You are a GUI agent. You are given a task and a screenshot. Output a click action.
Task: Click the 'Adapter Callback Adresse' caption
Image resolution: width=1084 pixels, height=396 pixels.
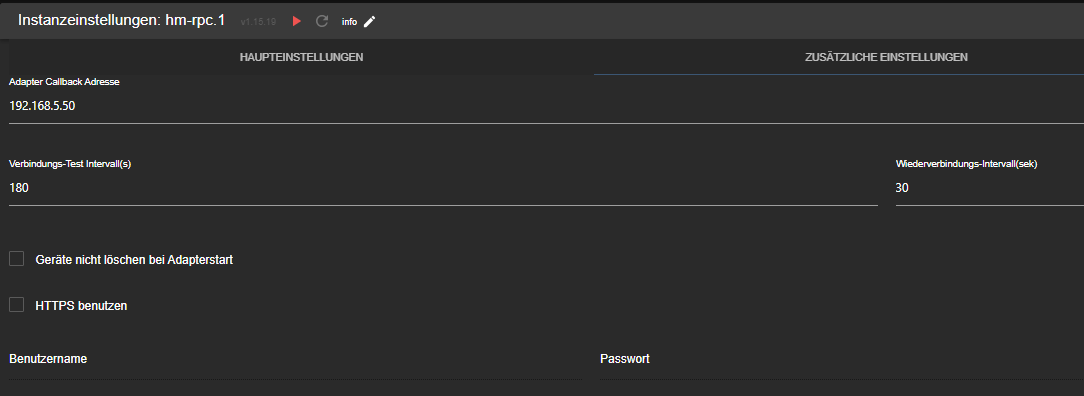tap(64, 82)
